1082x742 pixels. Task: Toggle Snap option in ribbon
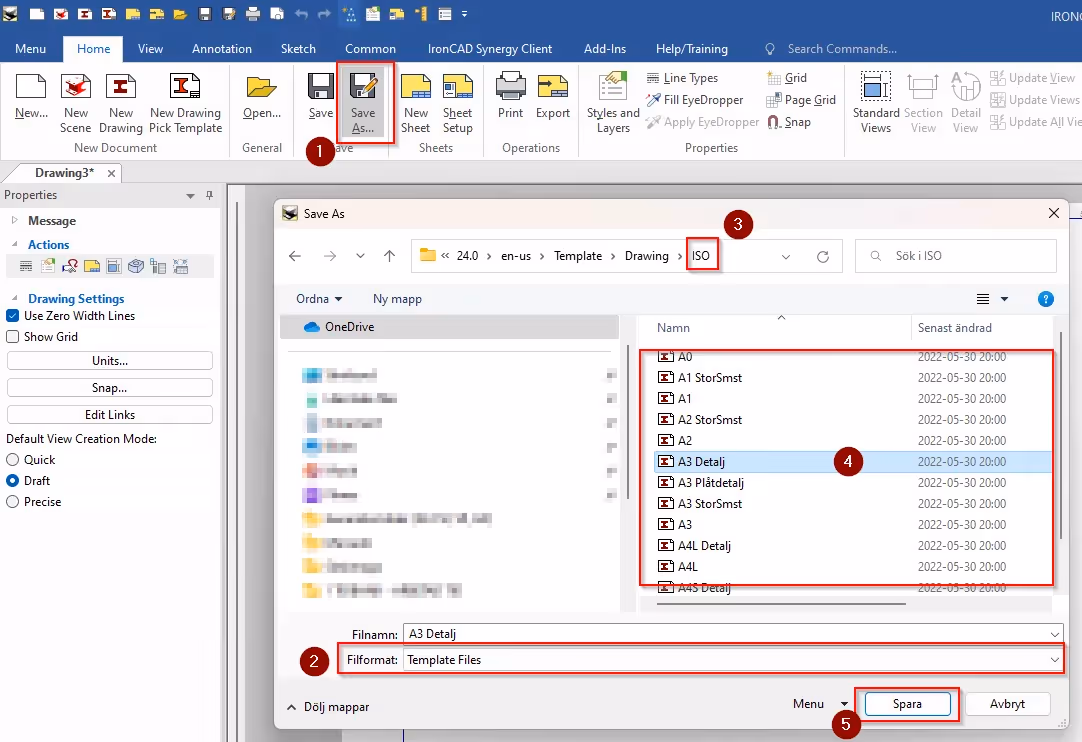(789, 122)
